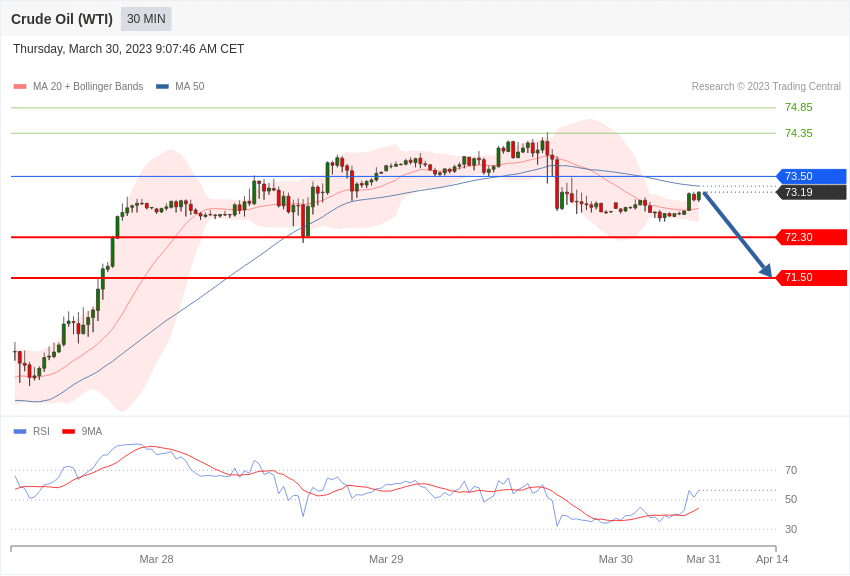The width and height of the screenshot is (850, 576).
Task: Click the 74.35 resistance level label
Action: point(799,133)
